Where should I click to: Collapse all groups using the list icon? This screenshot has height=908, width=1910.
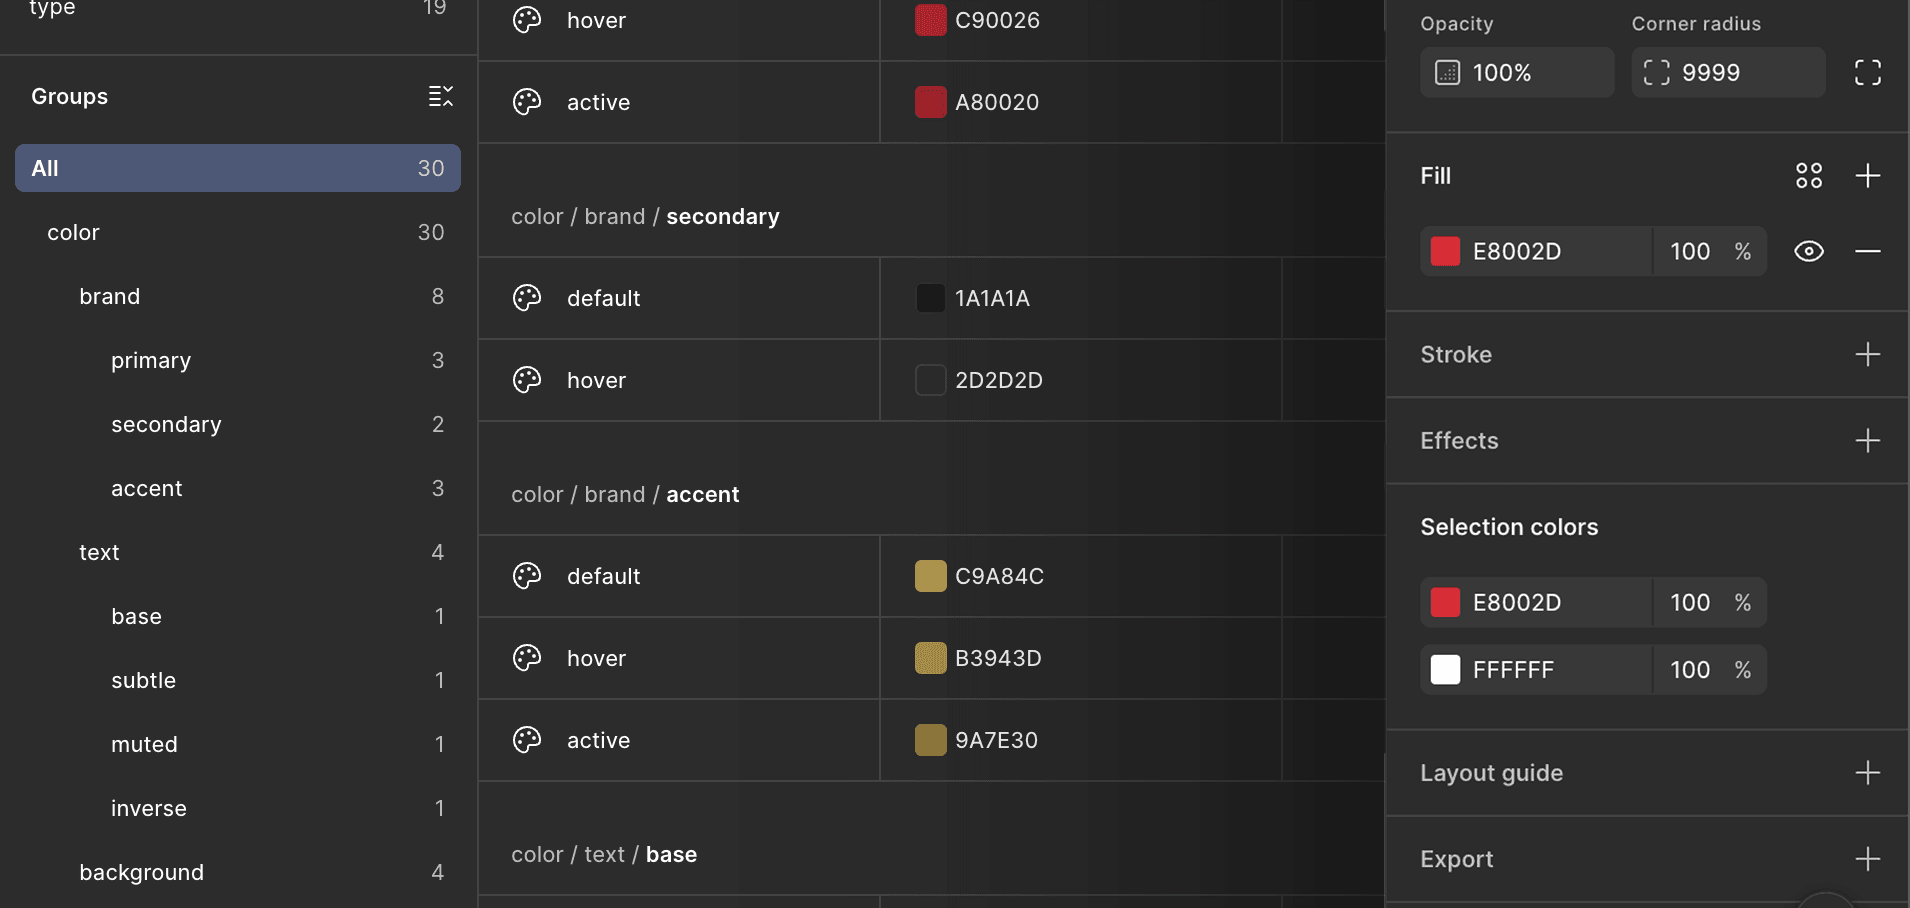point(440,95)
